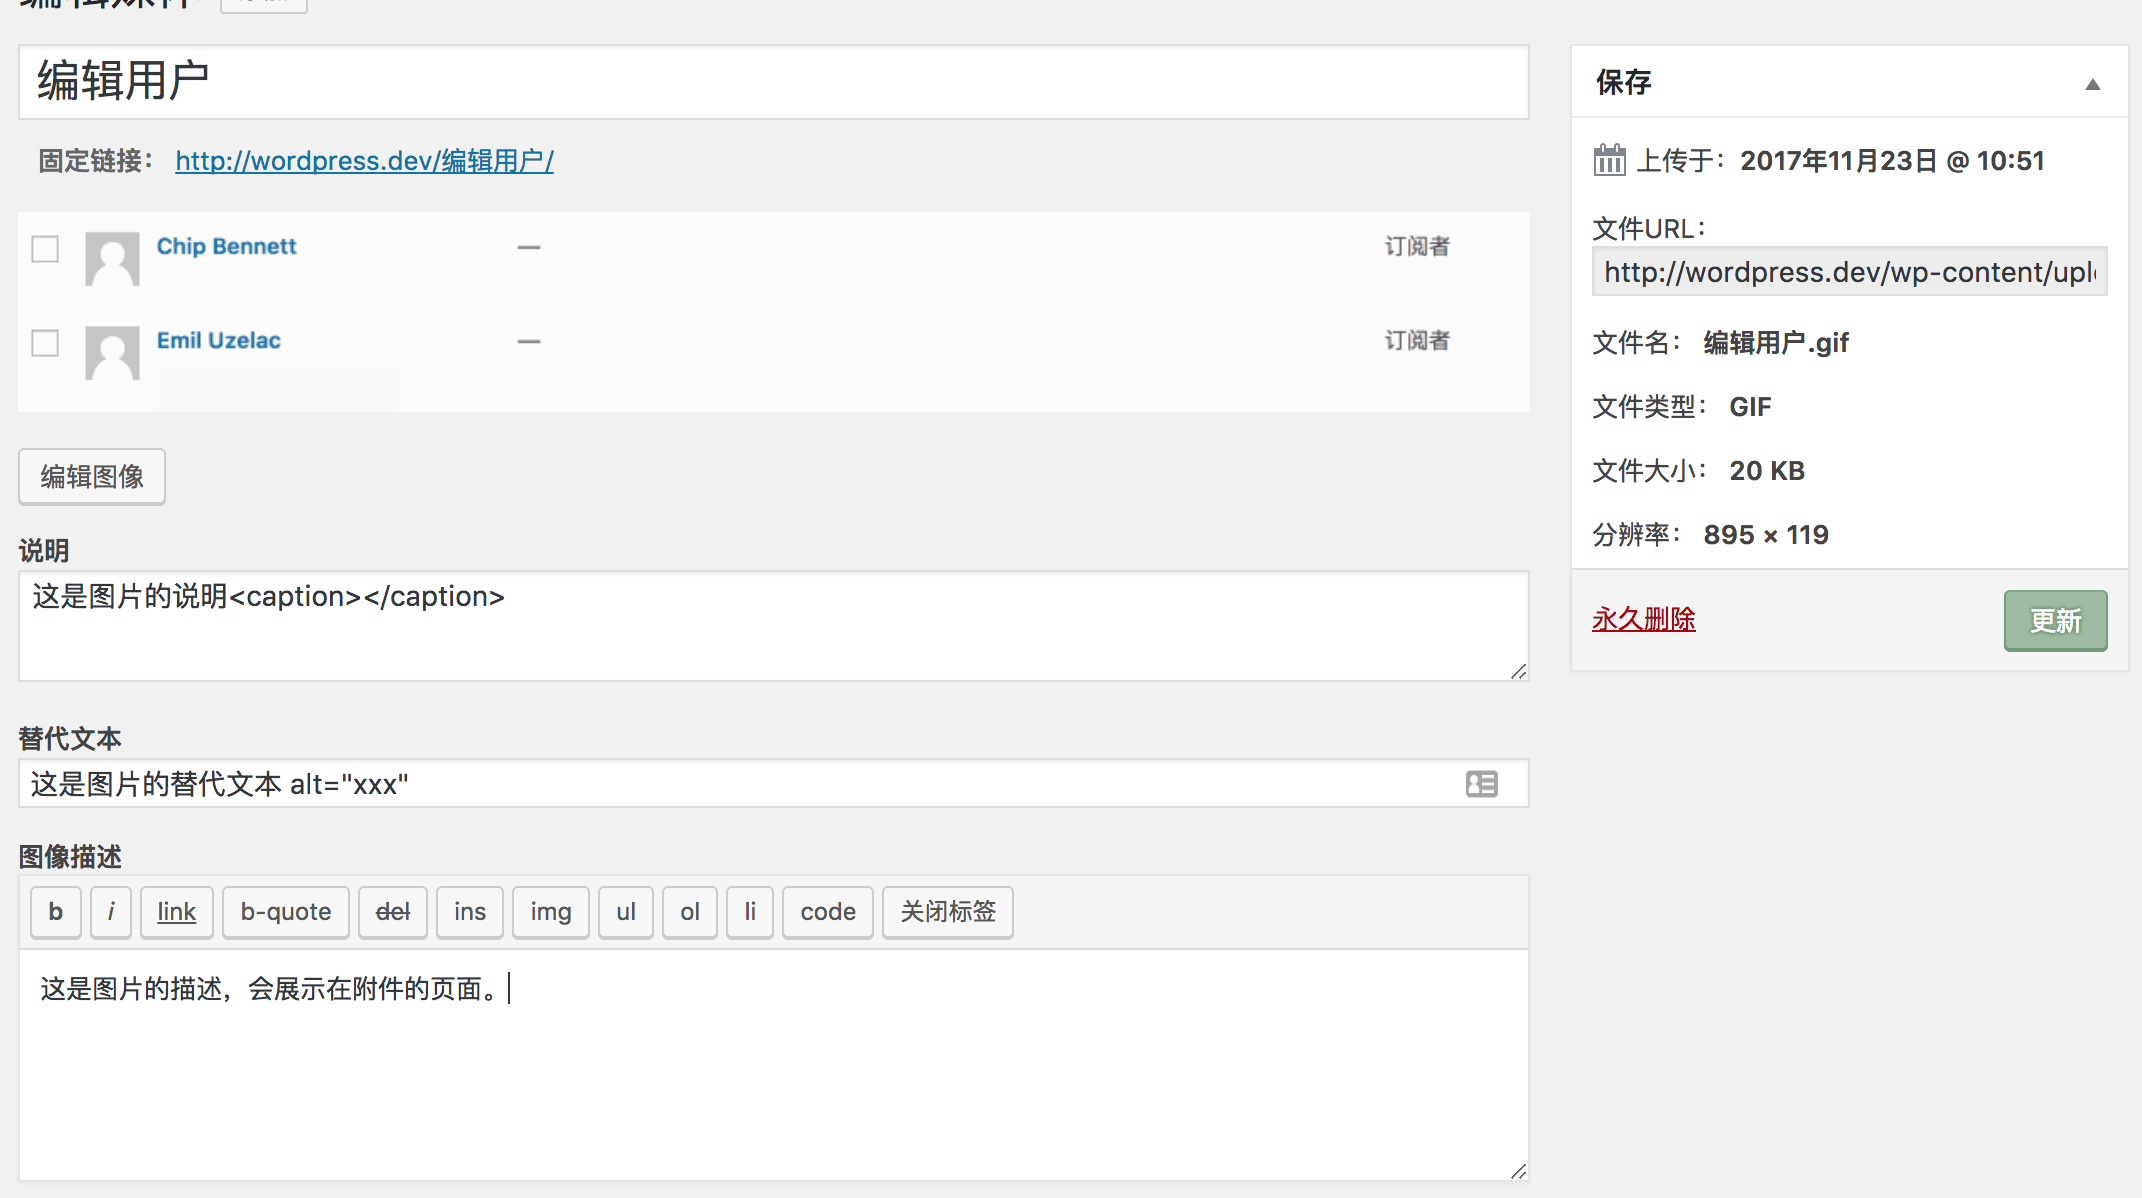Click the caption textarea resize handle
The image size is (2142, 1198).
[x=1518, y=671]
